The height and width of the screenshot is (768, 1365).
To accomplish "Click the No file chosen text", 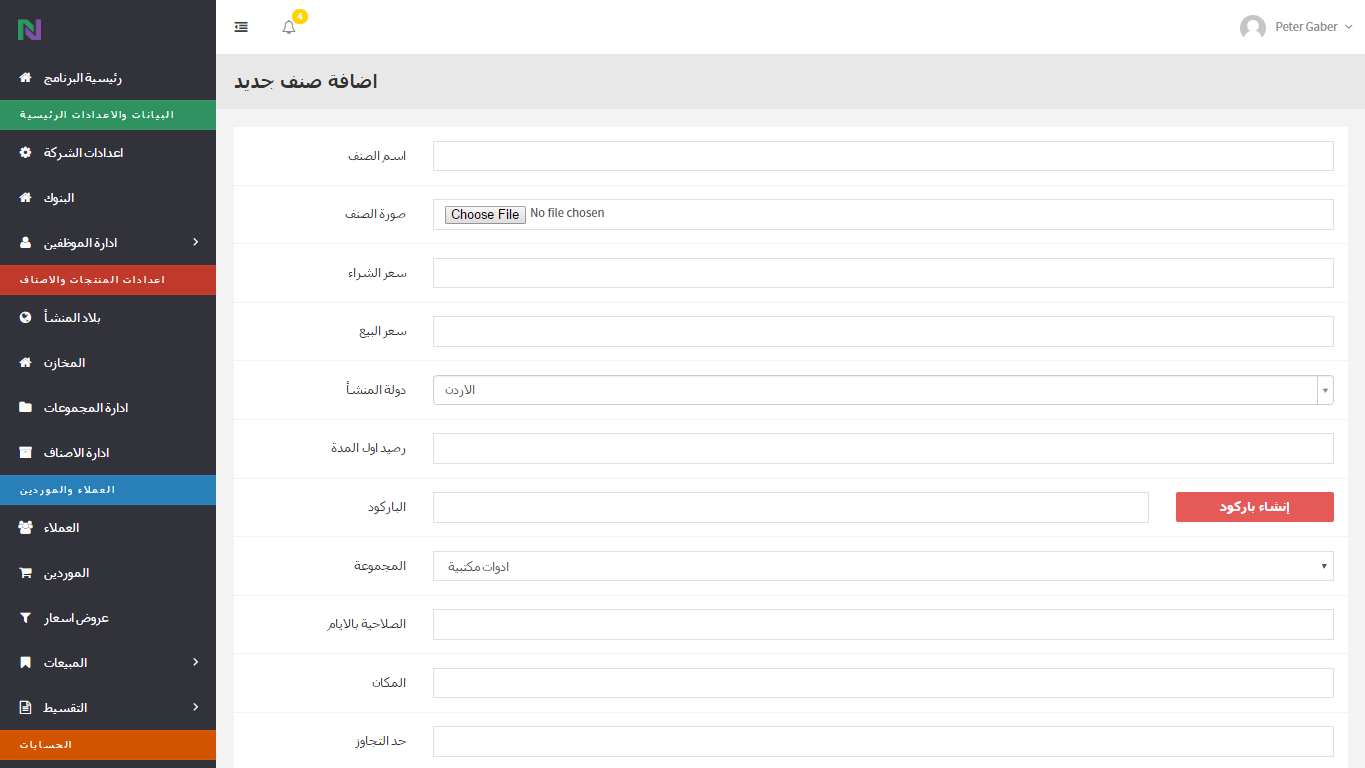I will 567,213.
